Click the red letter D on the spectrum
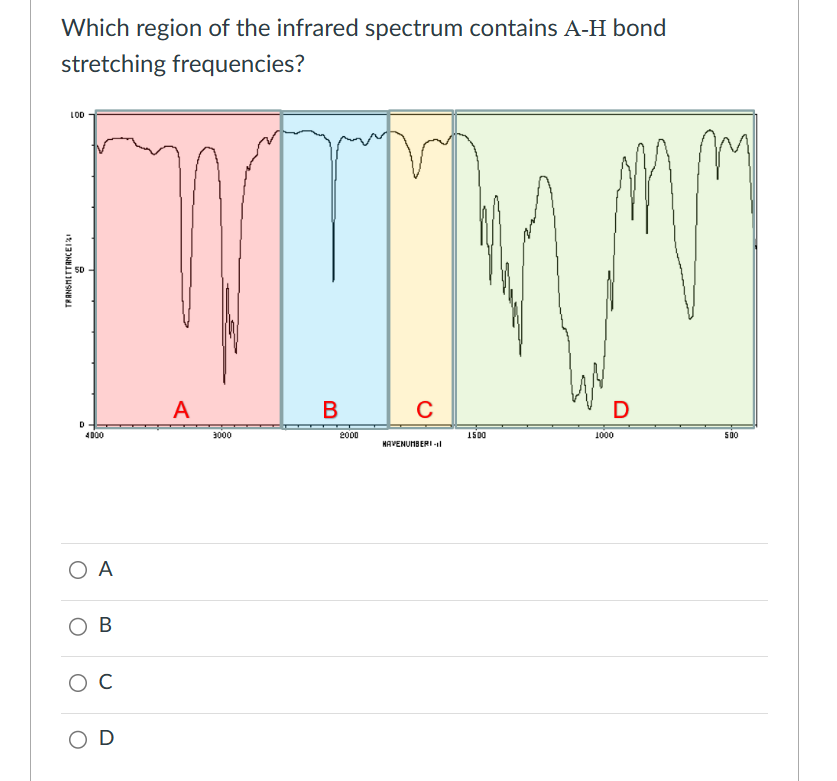 [619, 408]
